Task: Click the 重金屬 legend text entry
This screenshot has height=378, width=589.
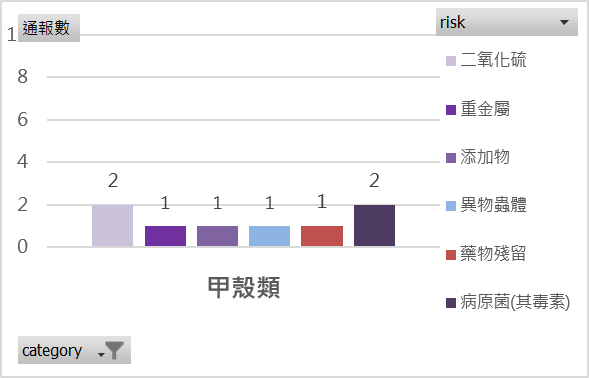Action: point(485,109)
